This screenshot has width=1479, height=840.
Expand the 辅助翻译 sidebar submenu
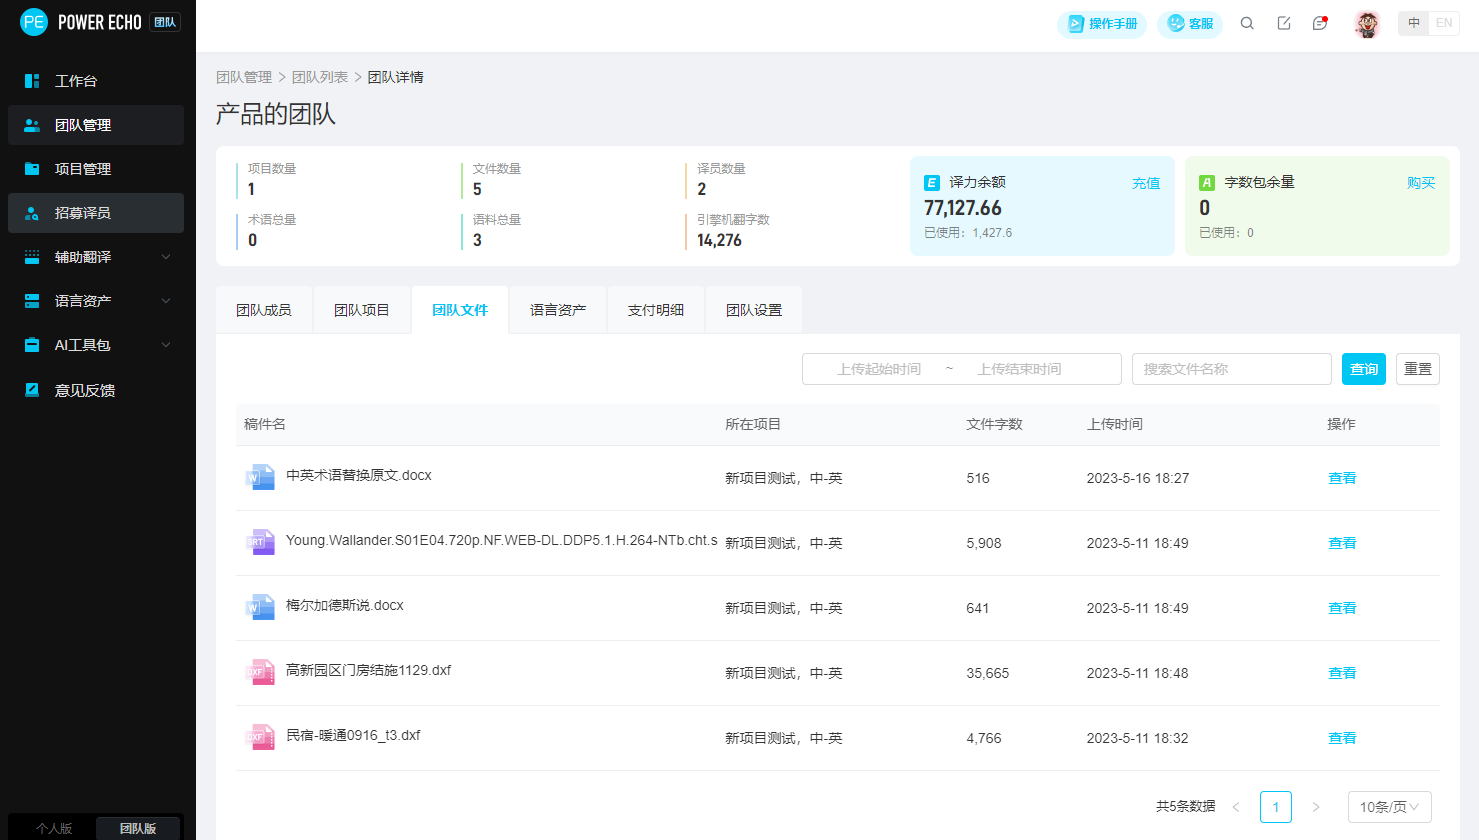coord(166,257)
